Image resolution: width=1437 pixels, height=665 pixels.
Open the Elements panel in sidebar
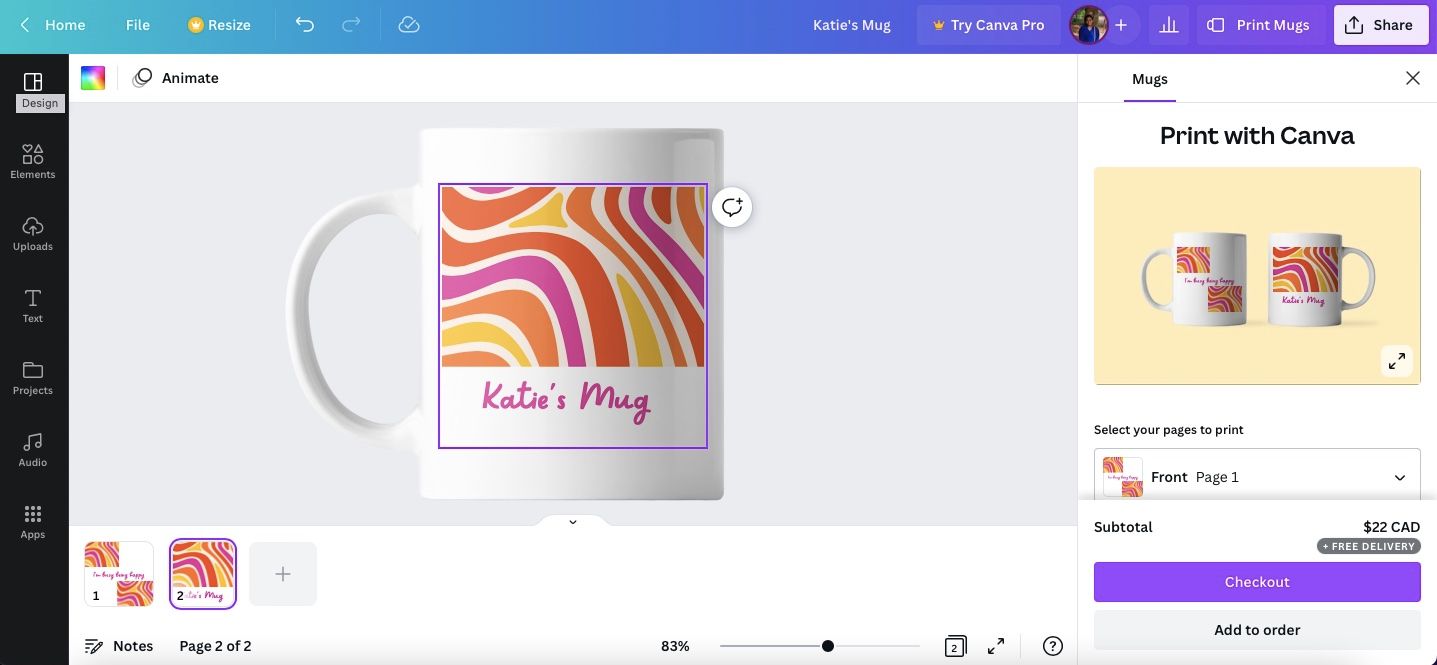33,161
